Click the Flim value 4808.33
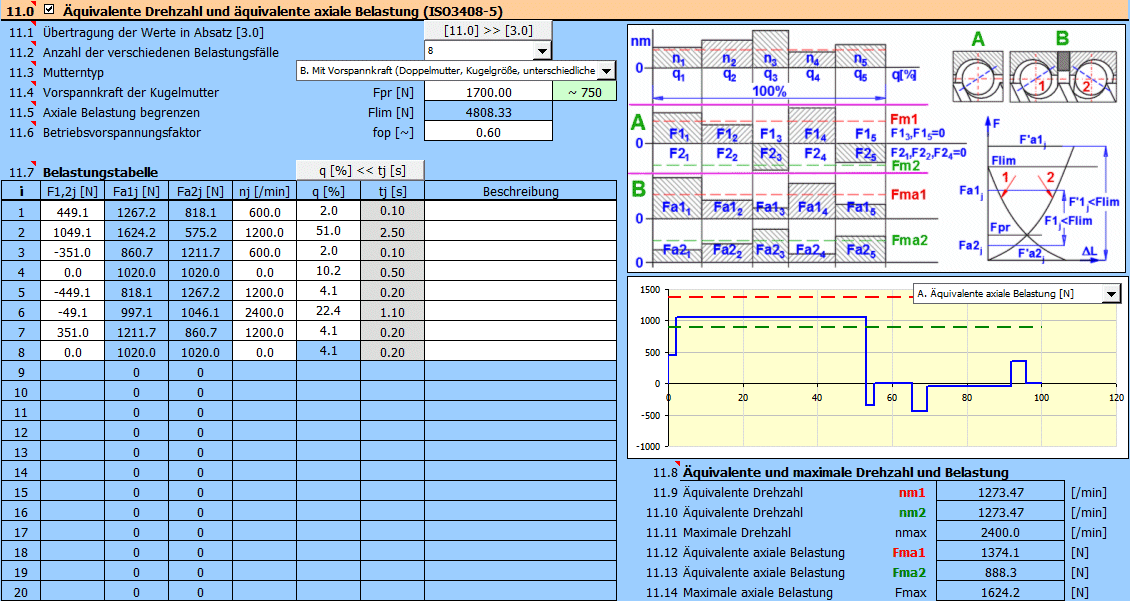Viewport: 1130px width, 601px height. (x=489, y=112)
